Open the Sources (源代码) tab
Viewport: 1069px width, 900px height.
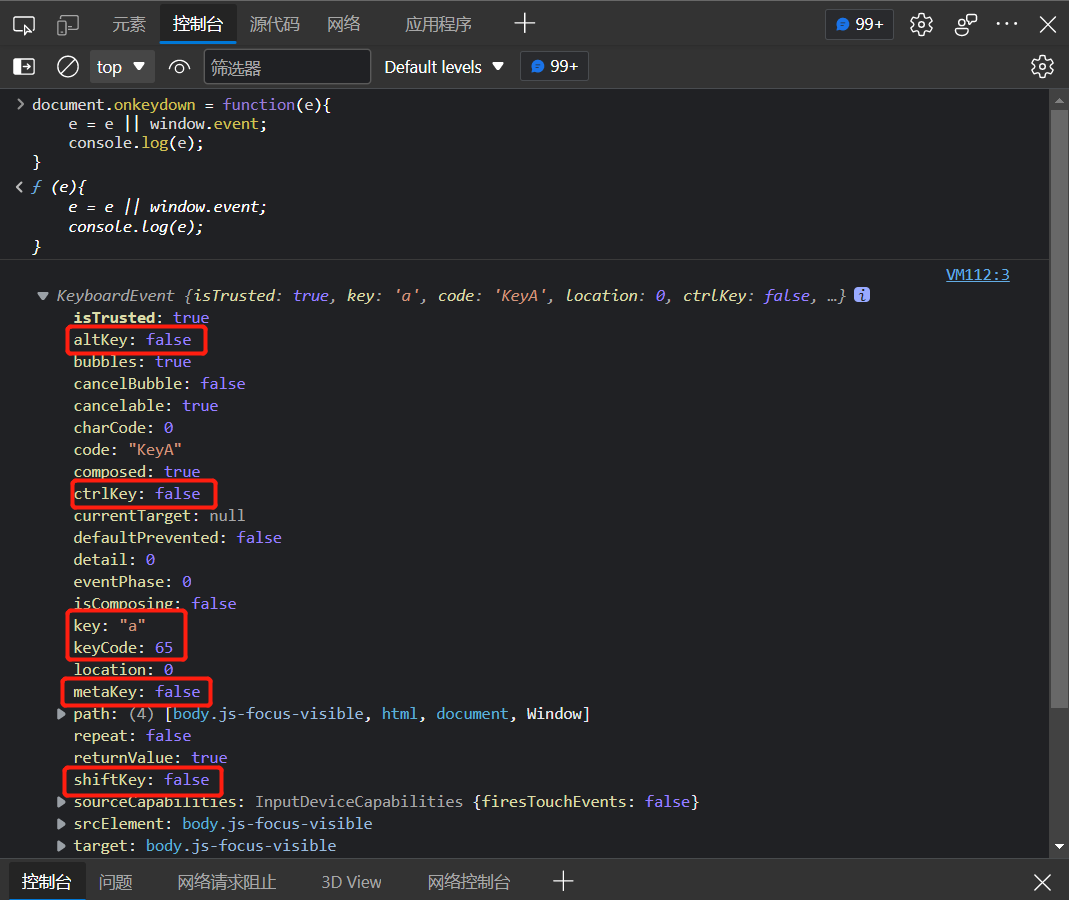(x=275, y=25)
